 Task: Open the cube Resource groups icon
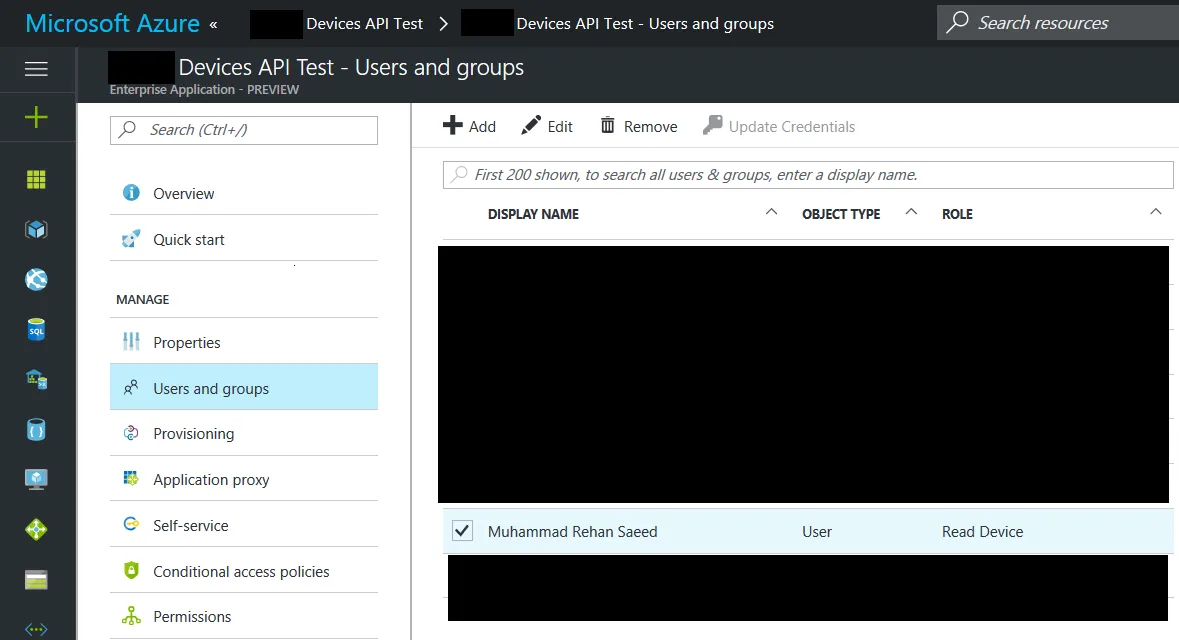(x=36, y=229)
